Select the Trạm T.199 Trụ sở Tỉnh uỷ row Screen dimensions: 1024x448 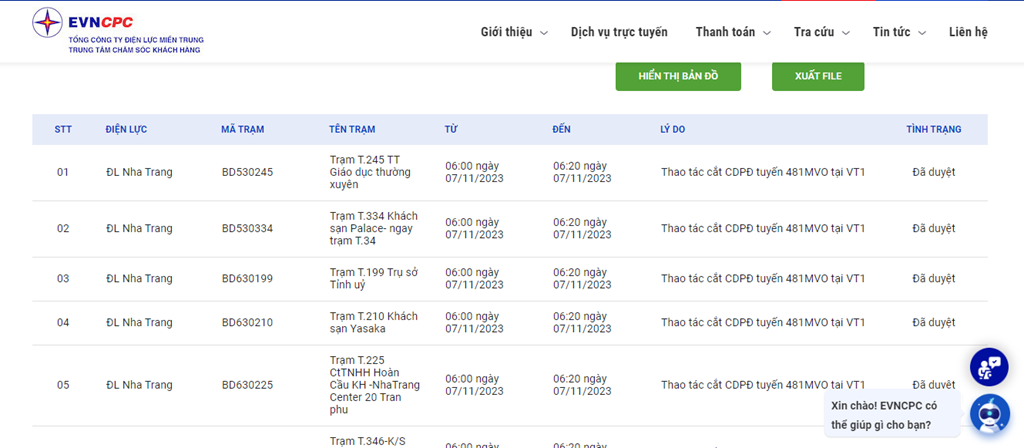[373, 278]
